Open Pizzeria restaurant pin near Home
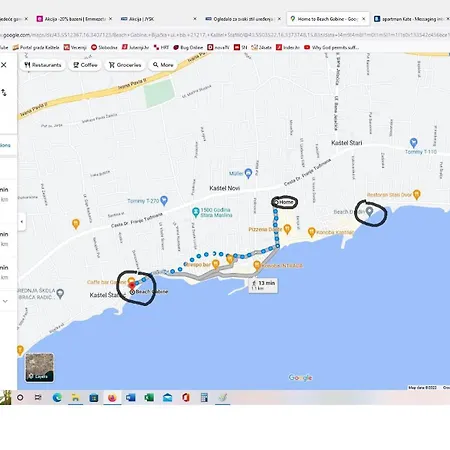 coord(287,229)
